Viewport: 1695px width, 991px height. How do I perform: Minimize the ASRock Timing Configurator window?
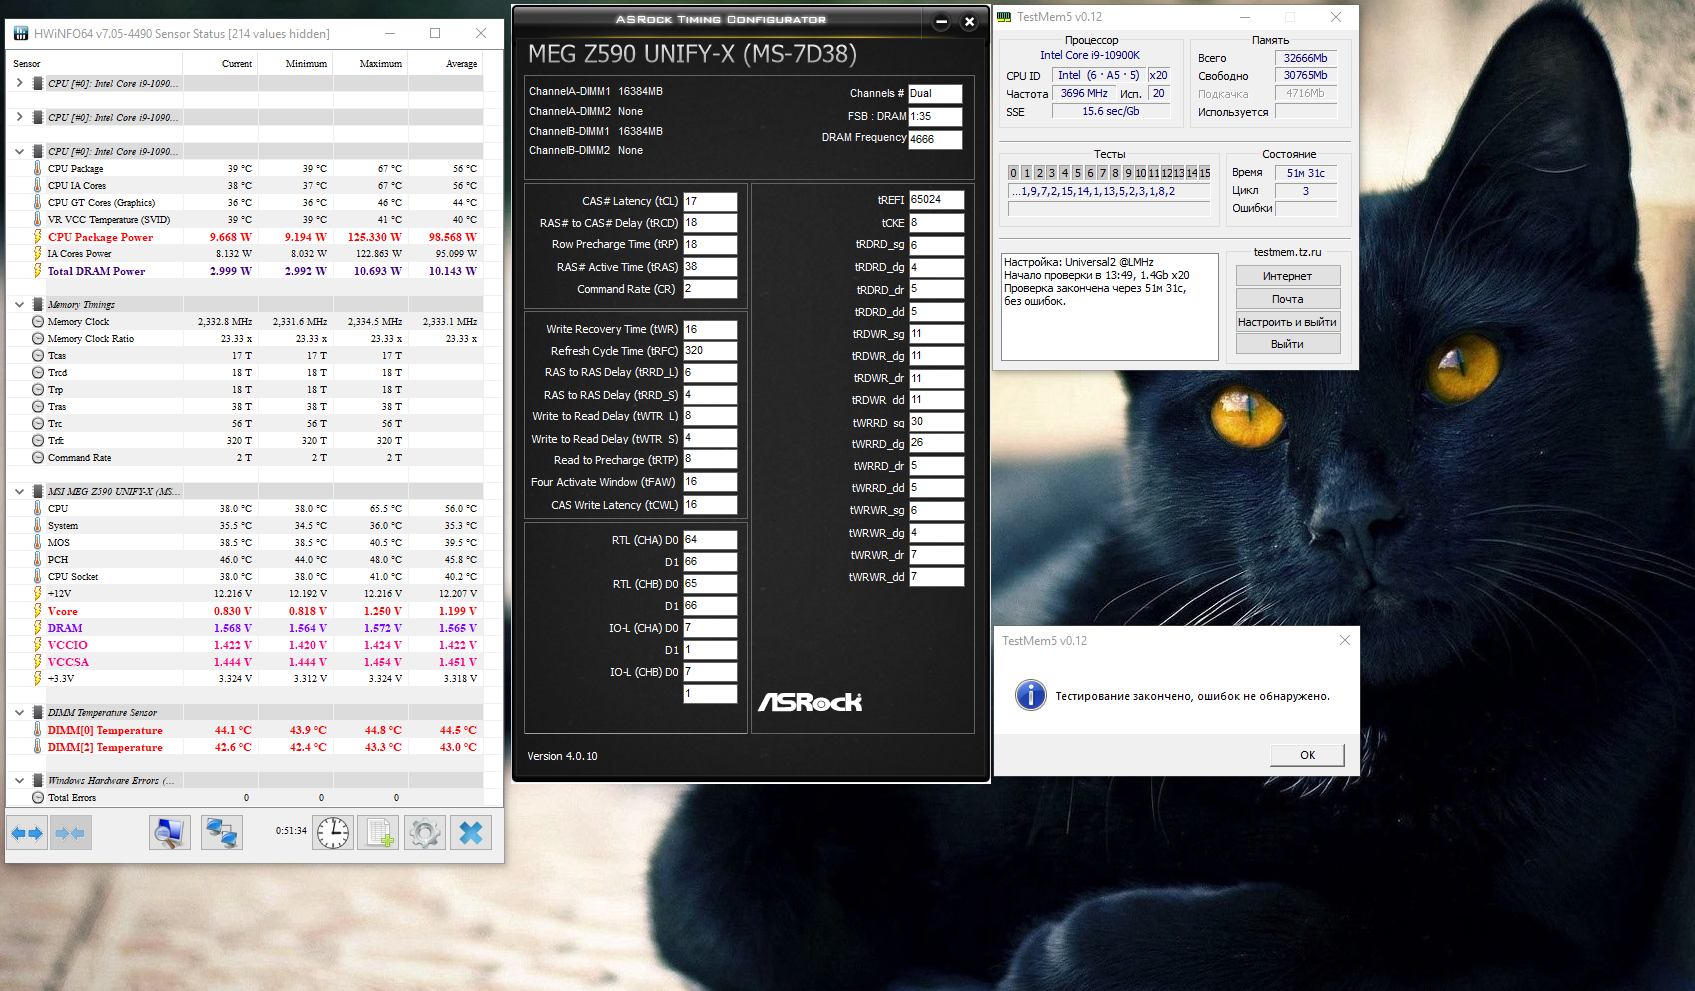tap(941, 21)
